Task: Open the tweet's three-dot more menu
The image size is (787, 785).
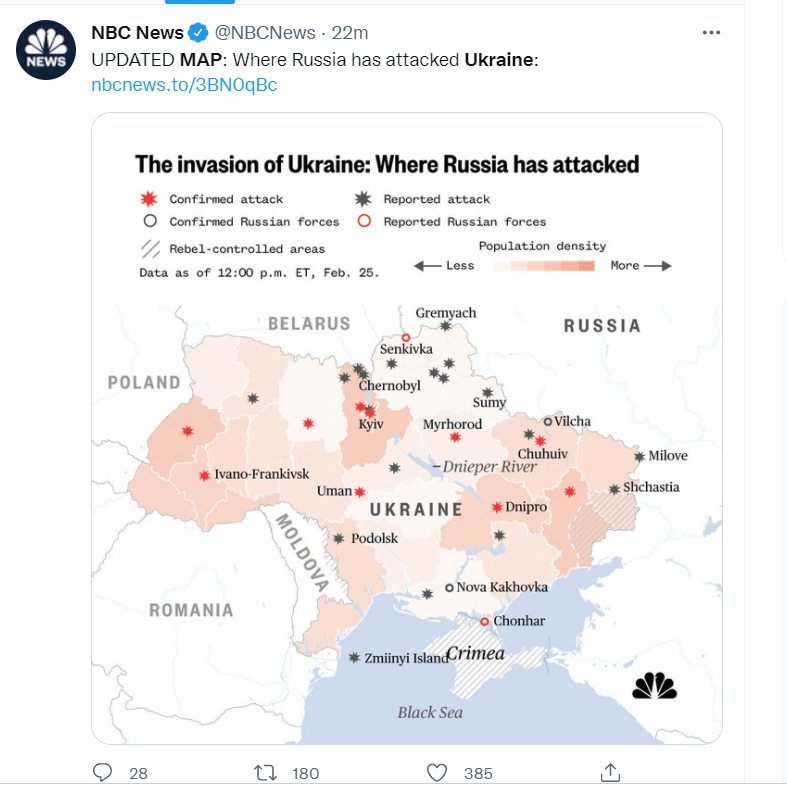Action: pos(711,33)
